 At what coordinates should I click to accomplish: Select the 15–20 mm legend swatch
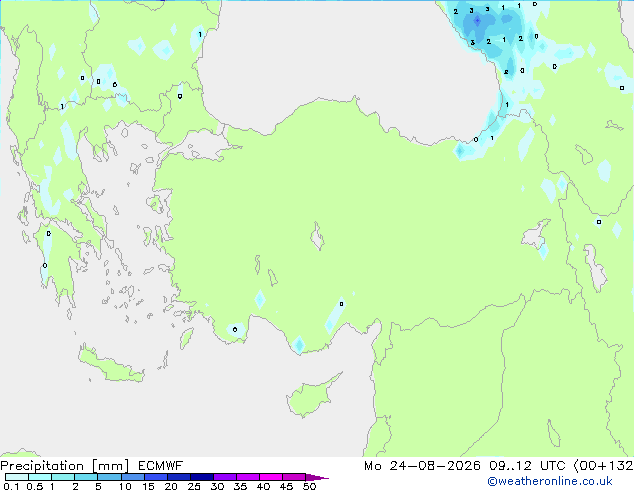point(155,477)
